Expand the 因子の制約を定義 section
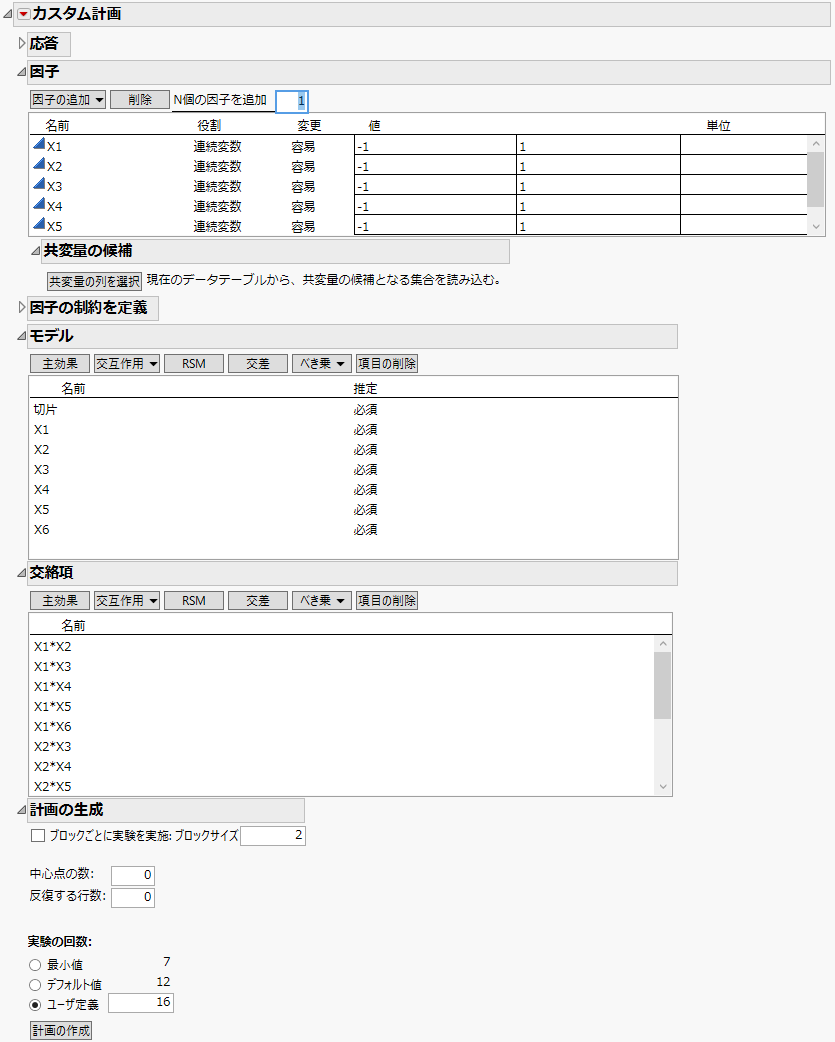The width and height of the screenshot is (835, 1042). 23,308
